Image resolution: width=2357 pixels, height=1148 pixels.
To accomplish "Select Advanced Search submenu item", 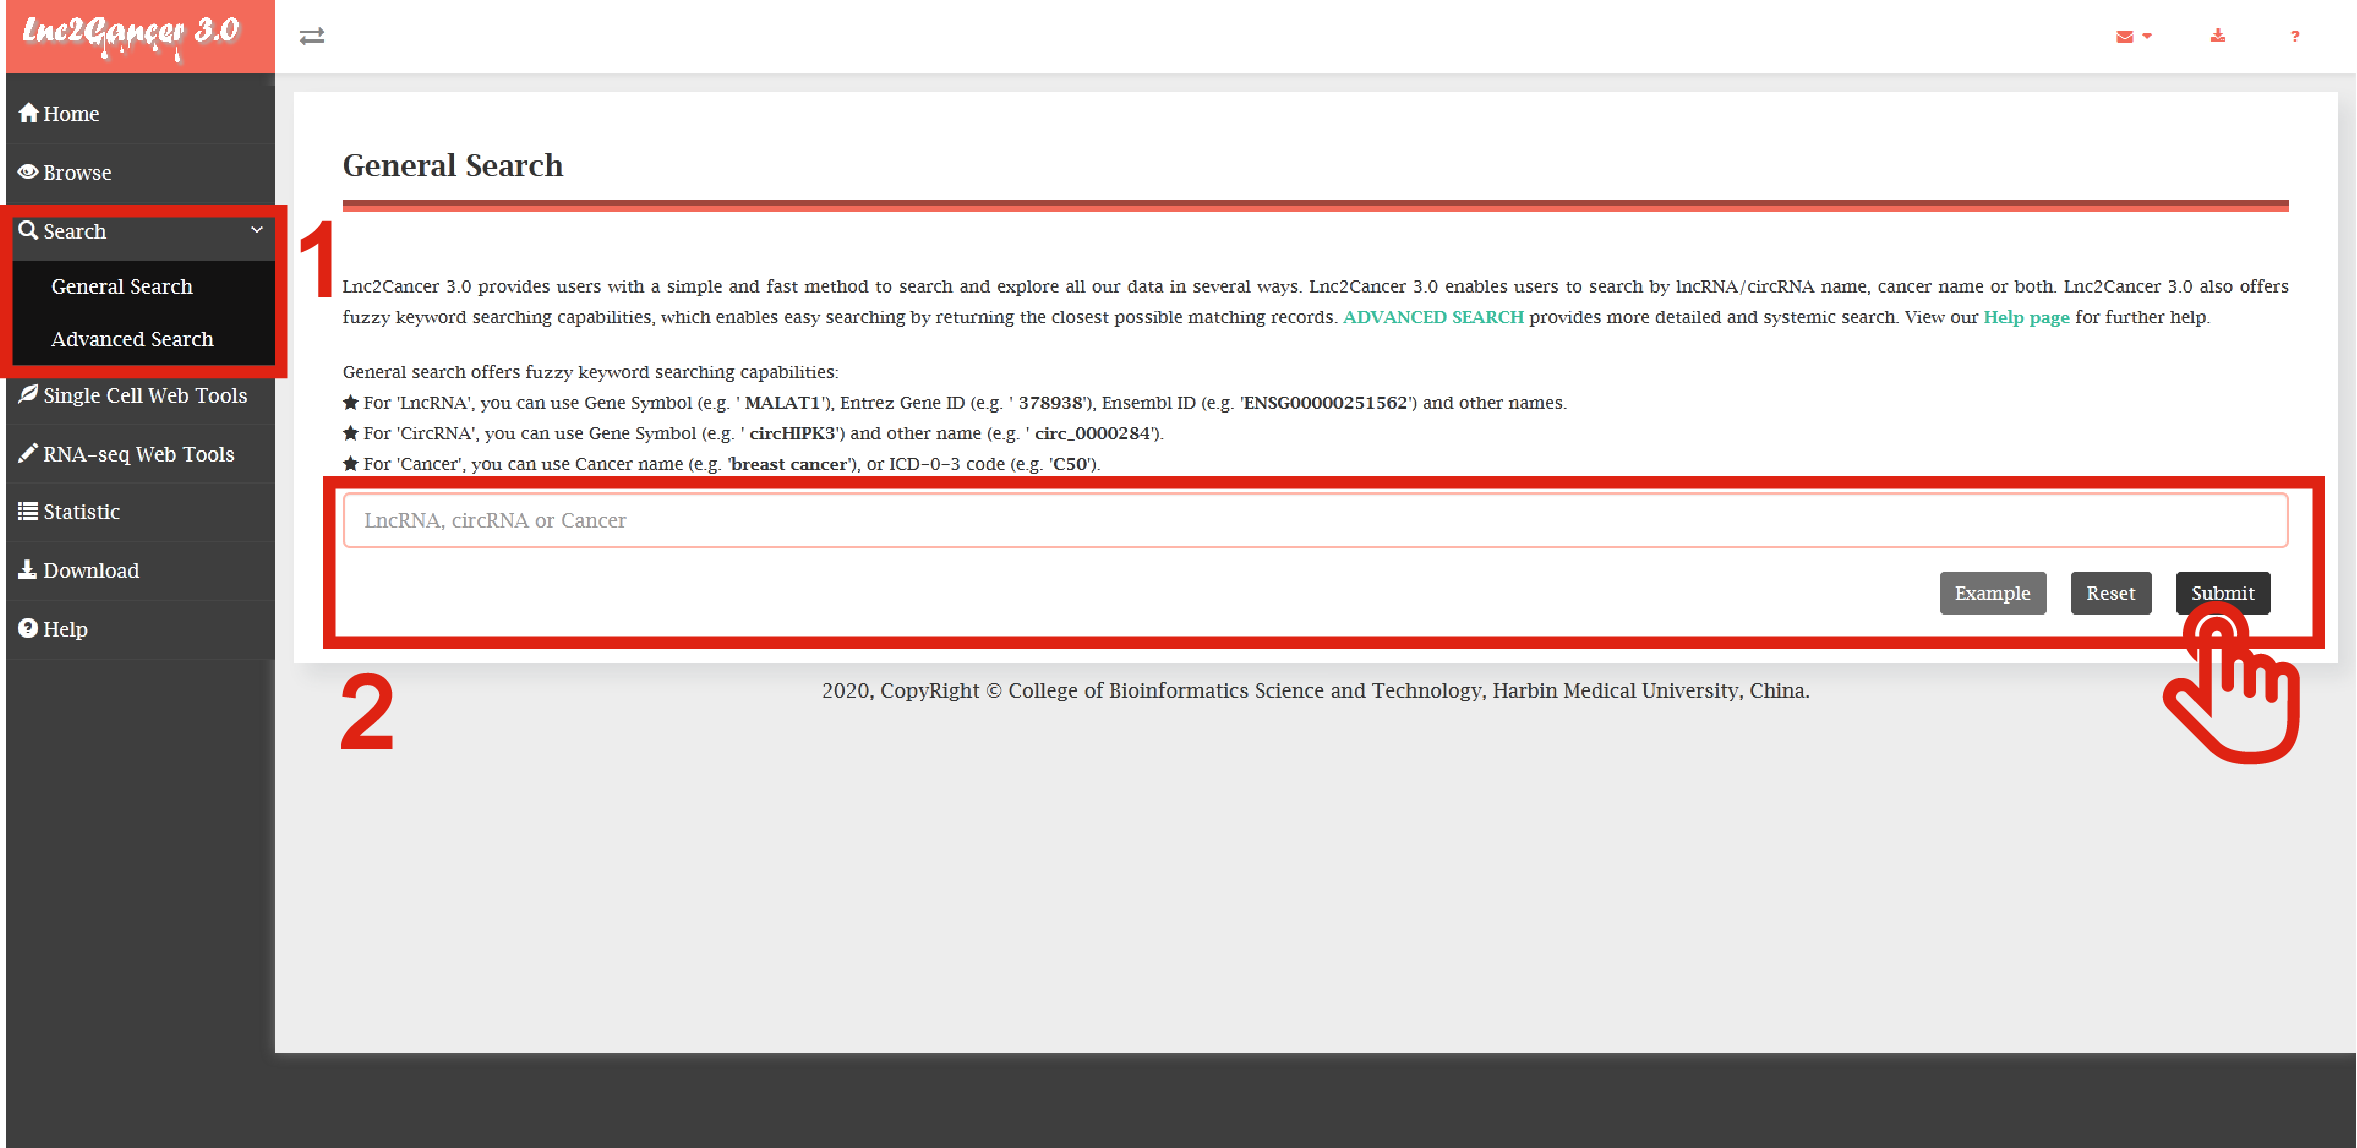I will tap(132, 339).
